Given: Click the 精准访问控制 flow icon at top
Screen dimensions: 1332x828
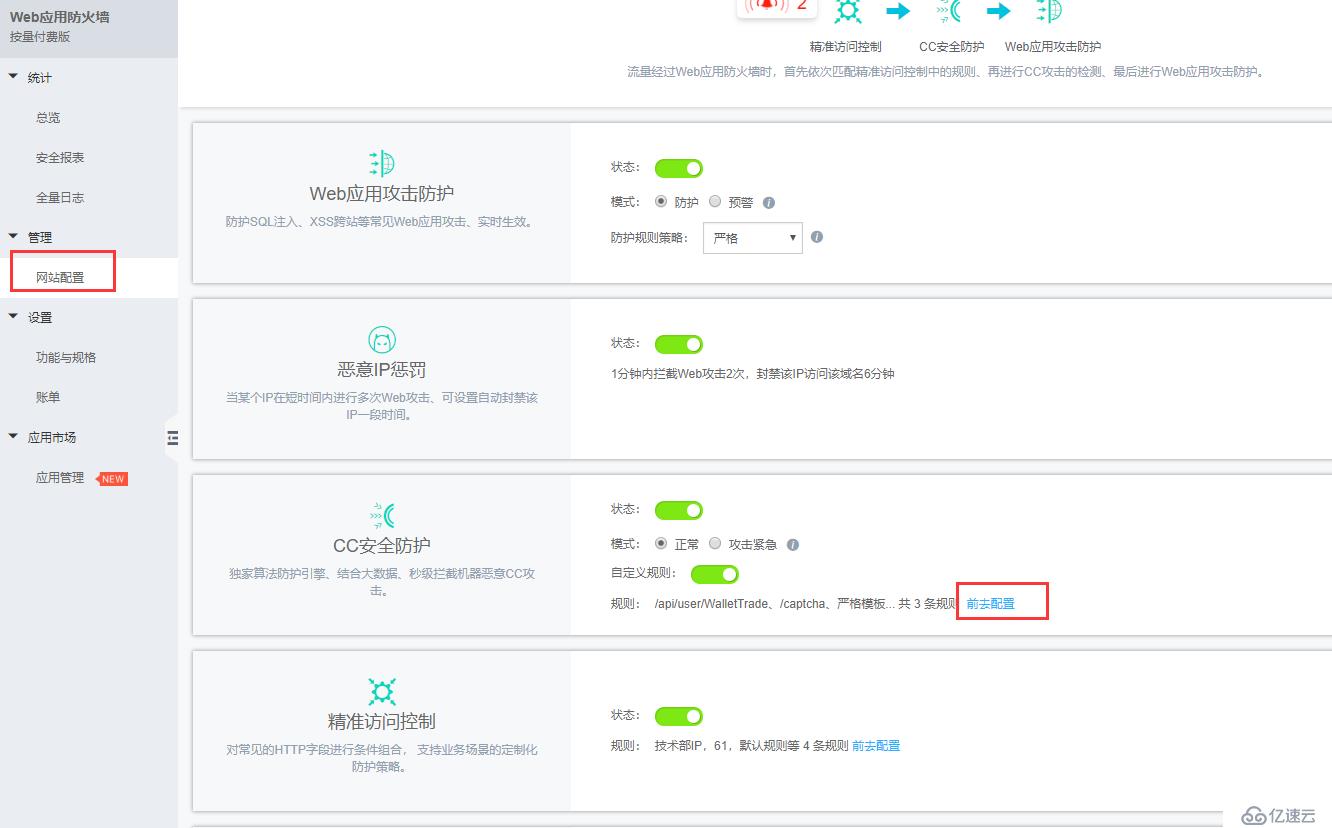Looking at the screenshot, I should [x=847, y=10].
